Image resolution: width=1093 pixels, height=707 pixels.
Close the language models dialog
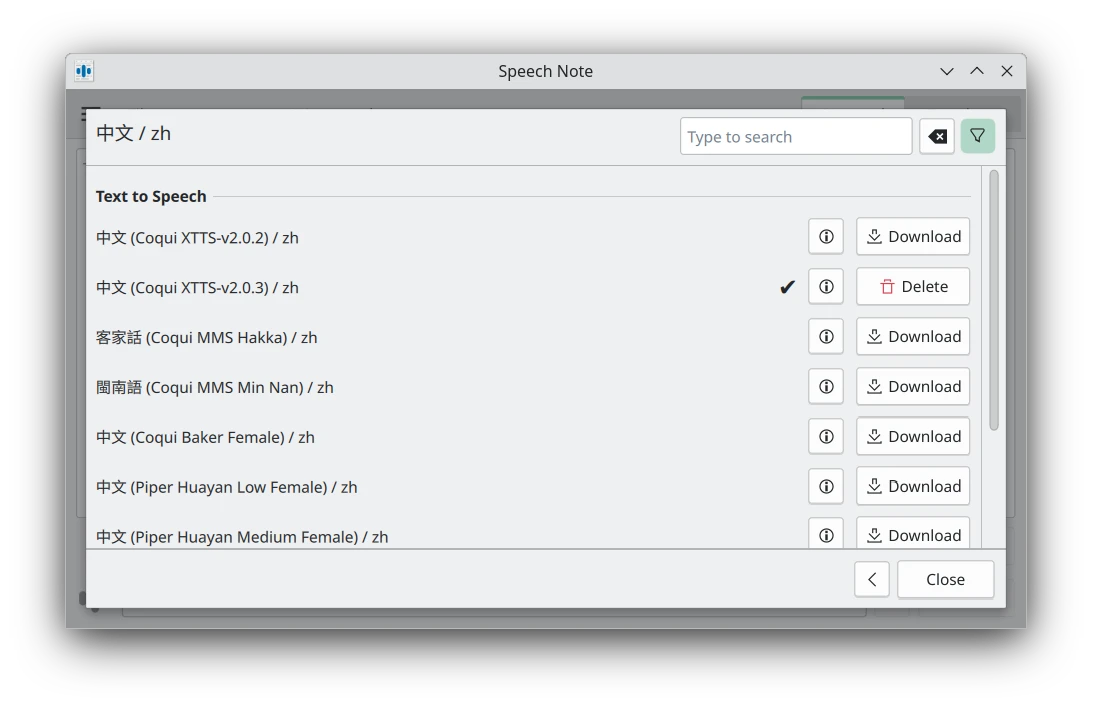945,580
